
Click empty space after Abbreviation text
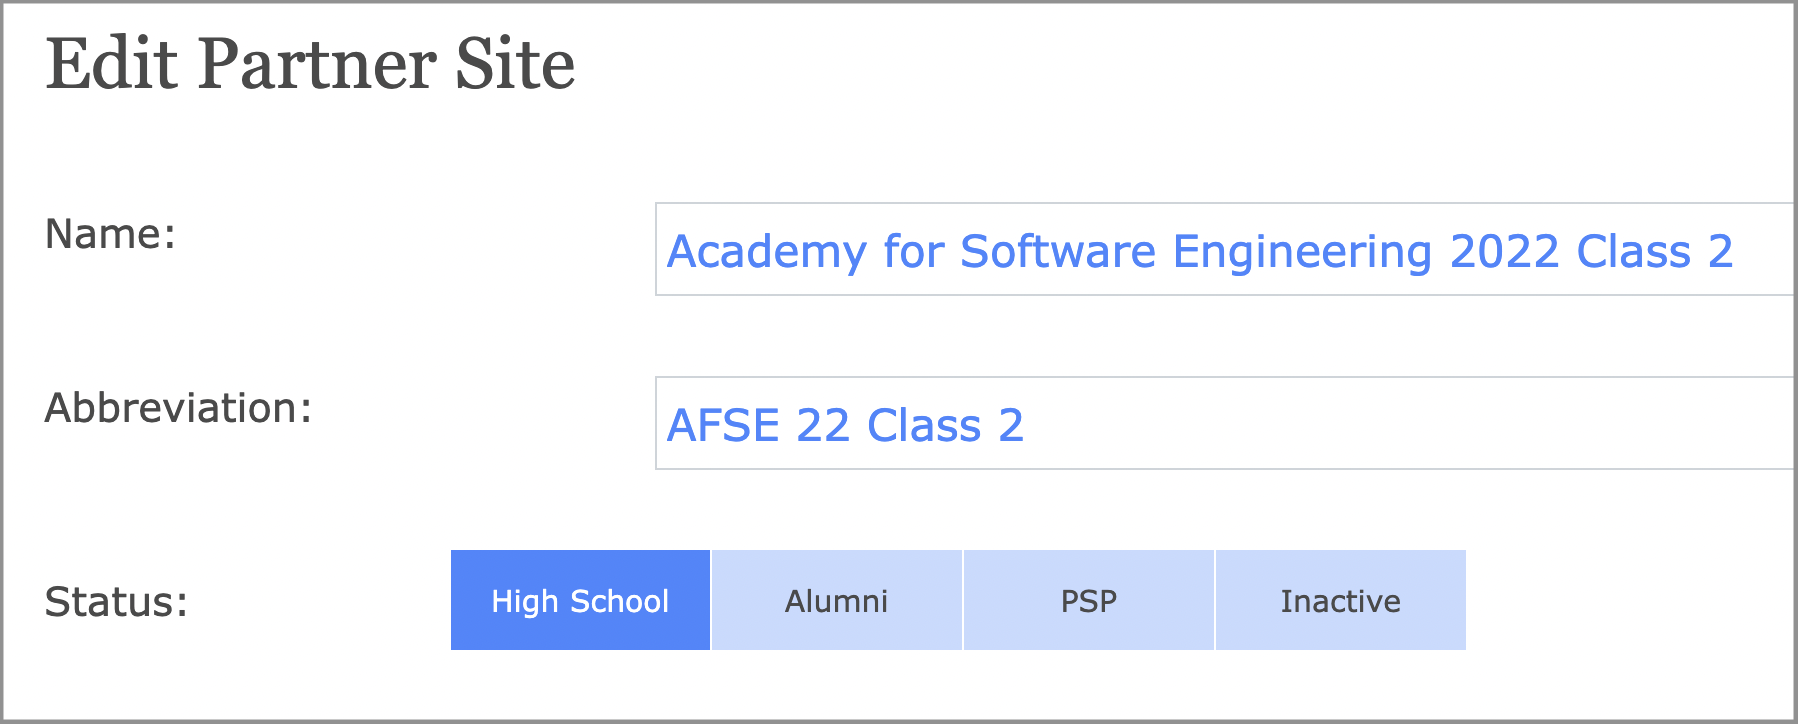pyautogui.click(x=1400, y=424)
